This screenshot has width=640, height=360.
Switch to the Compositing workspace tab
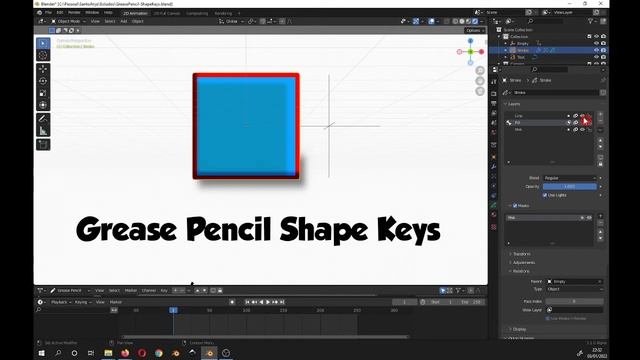[197, 13]
